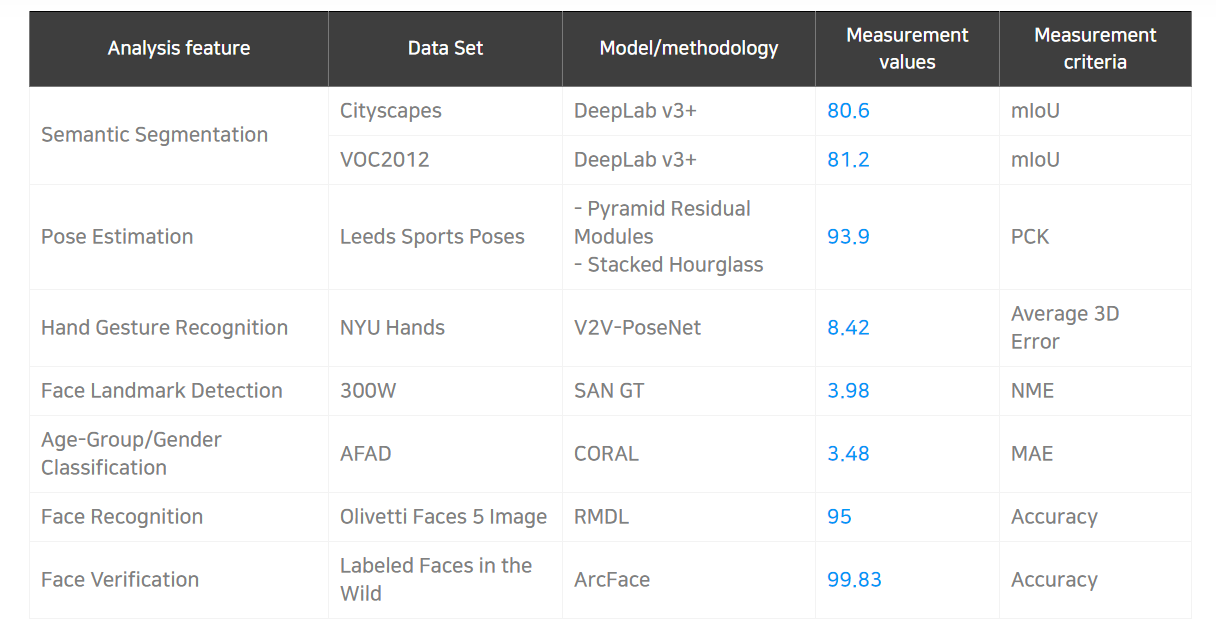Click the 3.98 NME value
The width and height of the screenshot is (1216, 633).
tap(848, 391)
